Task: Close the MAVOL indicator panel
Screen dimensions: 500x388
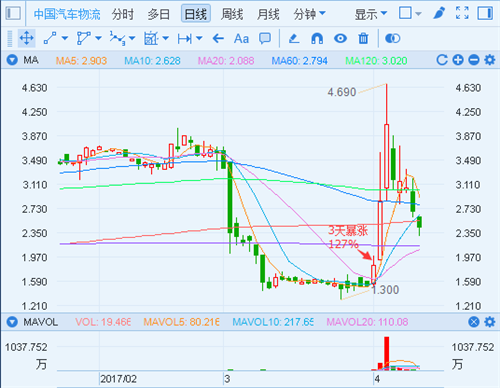Action: pyautogui.click(x=474, y=322)
